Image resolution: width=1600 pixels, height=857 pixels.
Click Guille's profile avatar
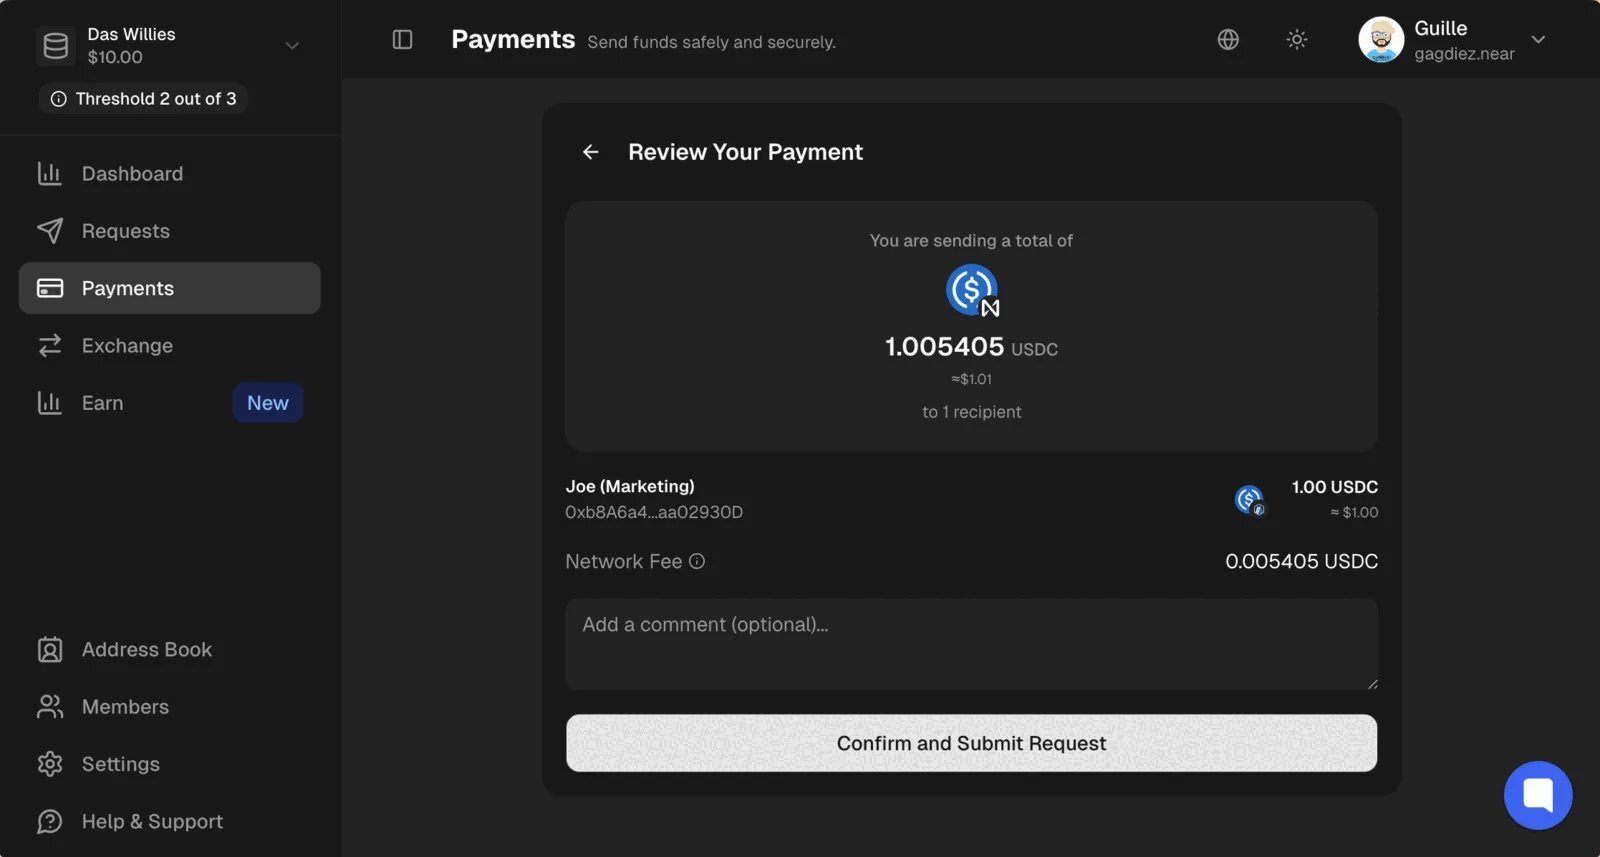click(x=1381, y=40)
